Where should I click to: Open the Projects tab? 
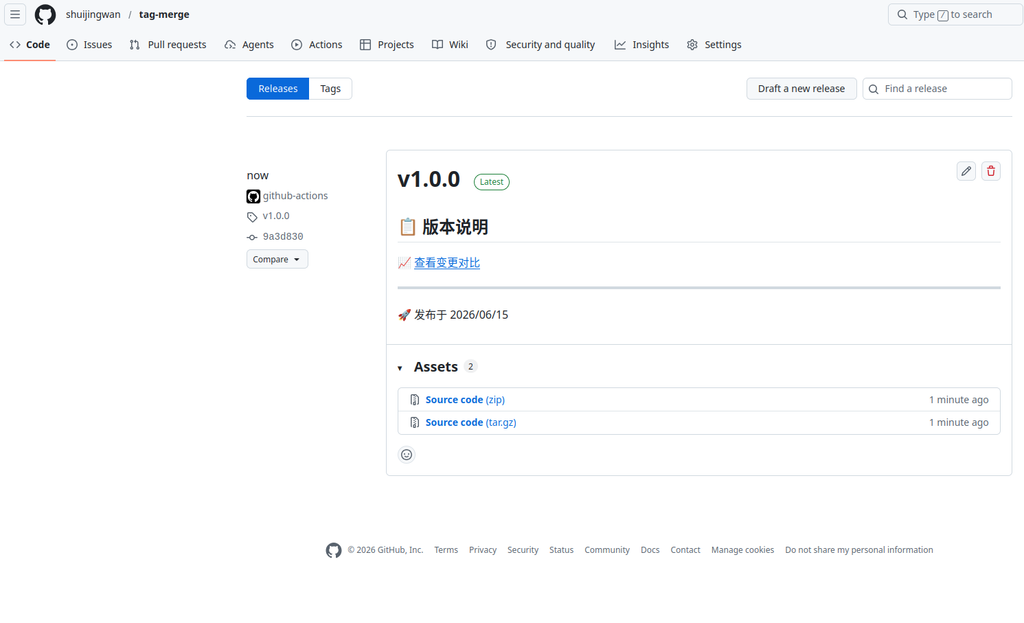click(387, 44)
